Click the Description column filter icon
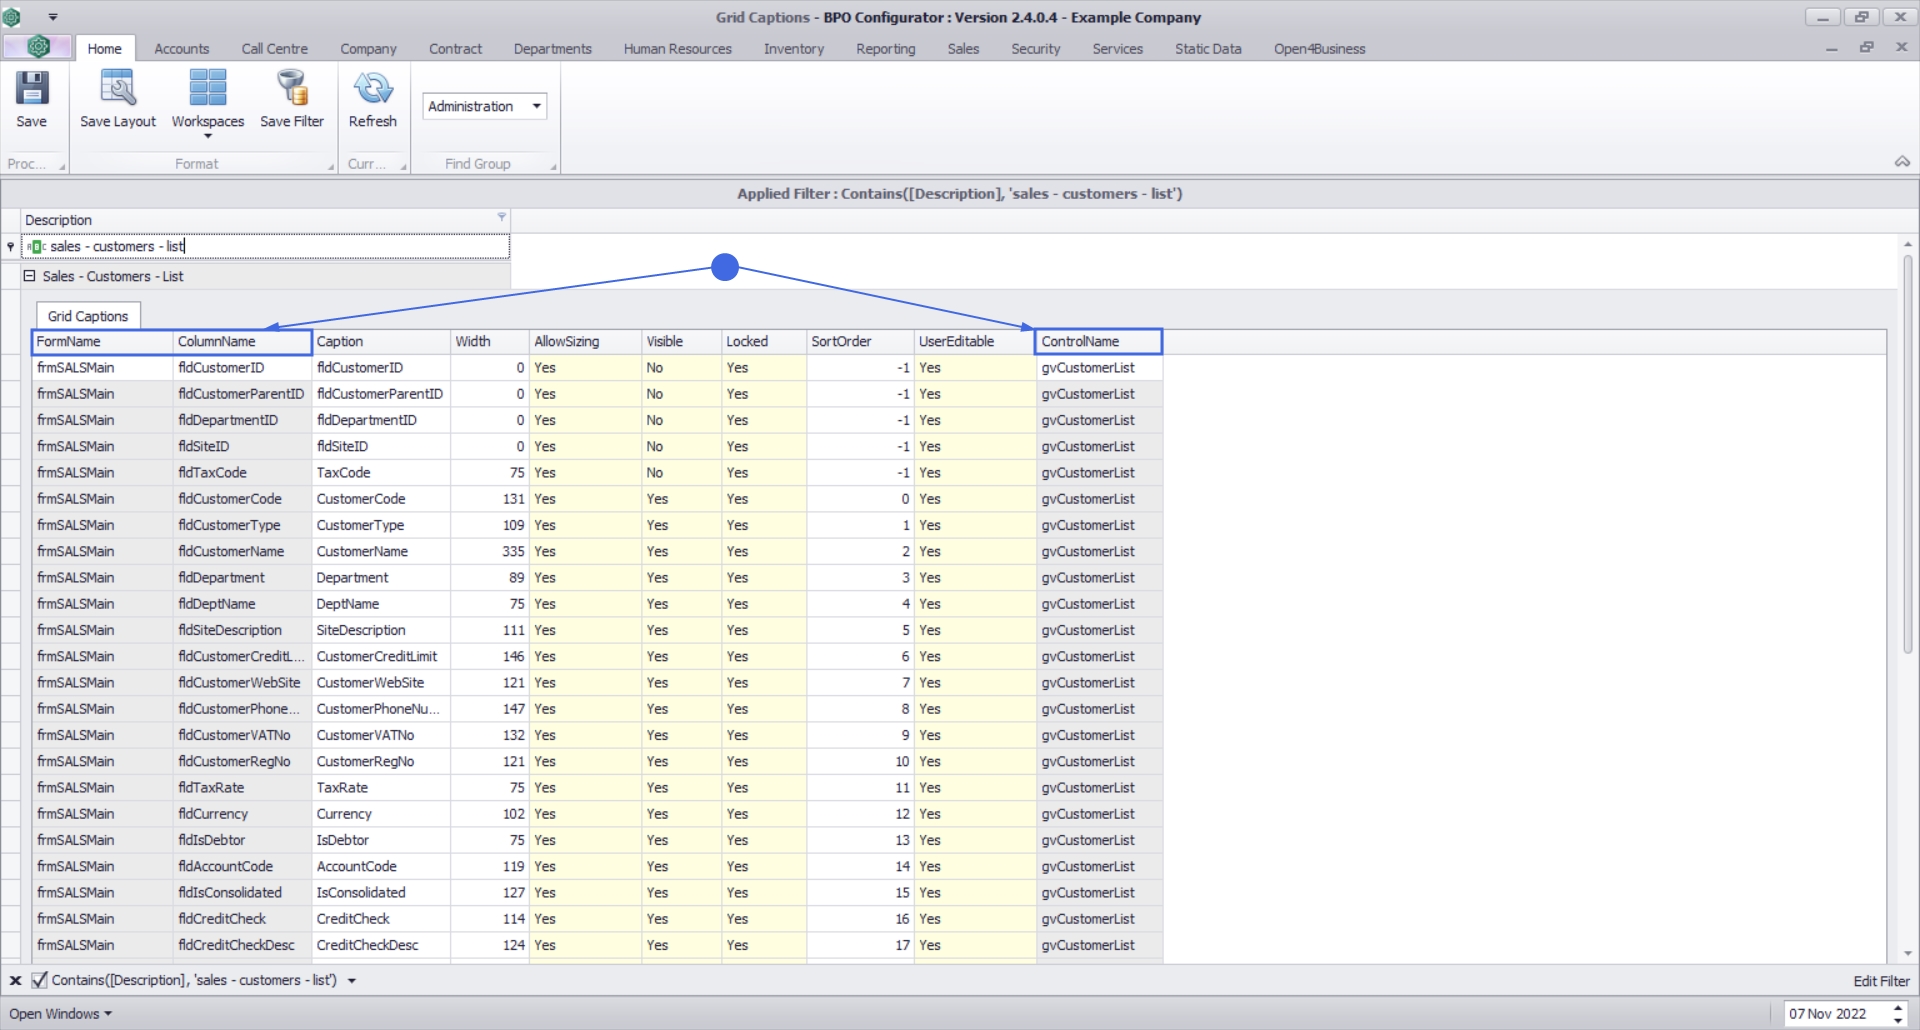The width and height of the screenshot is (1920, 1030). click(x=501, y=217)
